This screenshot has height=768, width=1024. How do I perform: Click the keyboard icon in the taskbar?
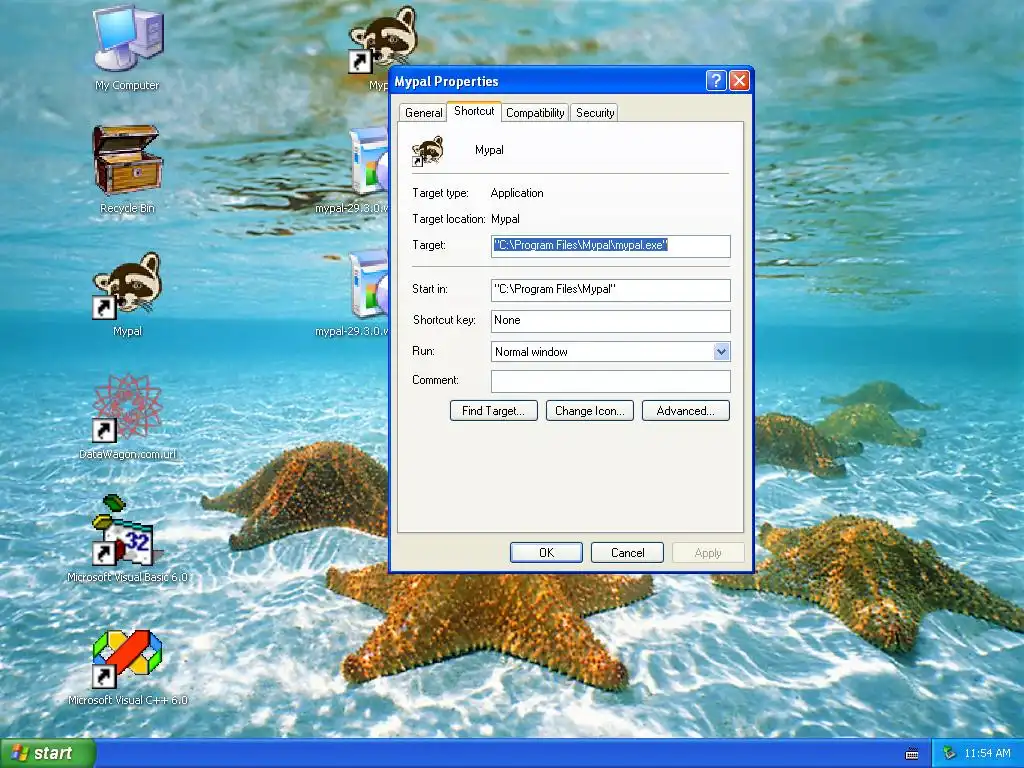point(912,754)
